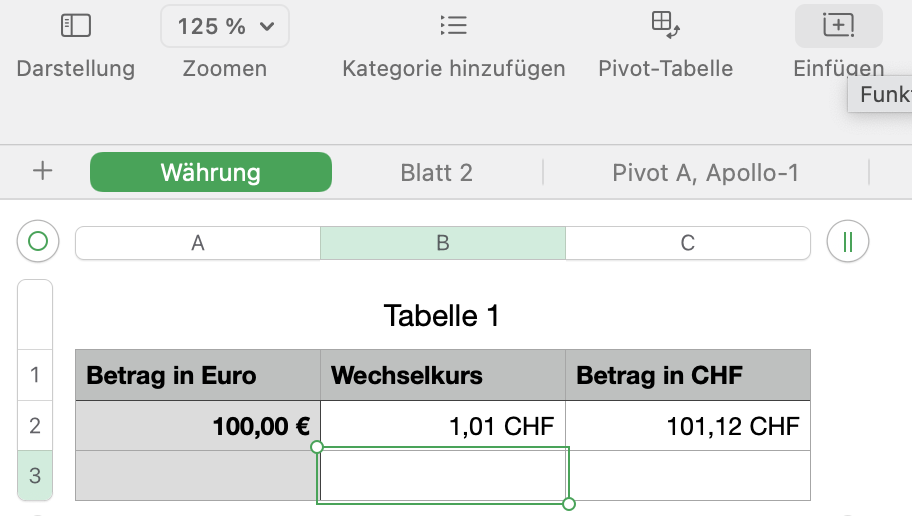Select row 2 header

pos(35,426)
